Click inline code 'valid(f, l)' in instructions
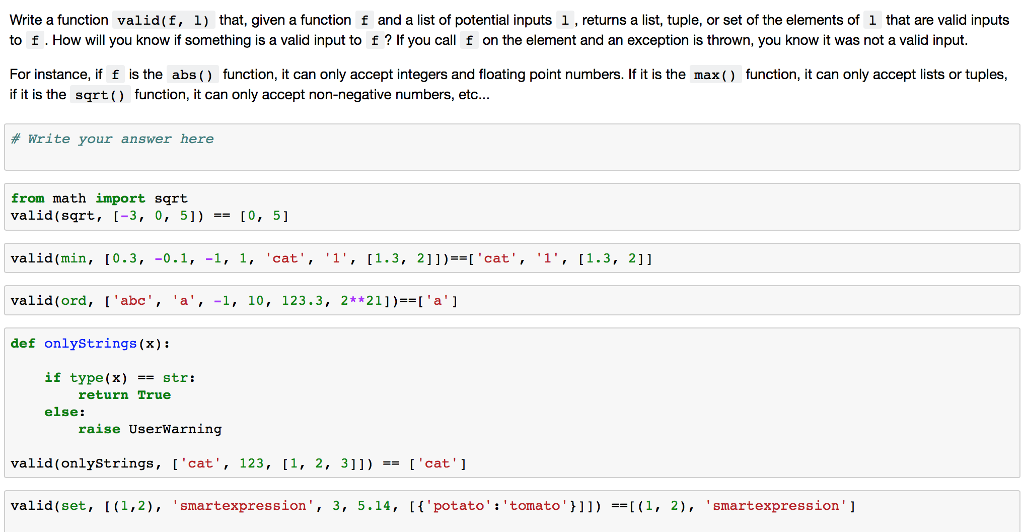1024x532 pixels. tap(163, 21)
